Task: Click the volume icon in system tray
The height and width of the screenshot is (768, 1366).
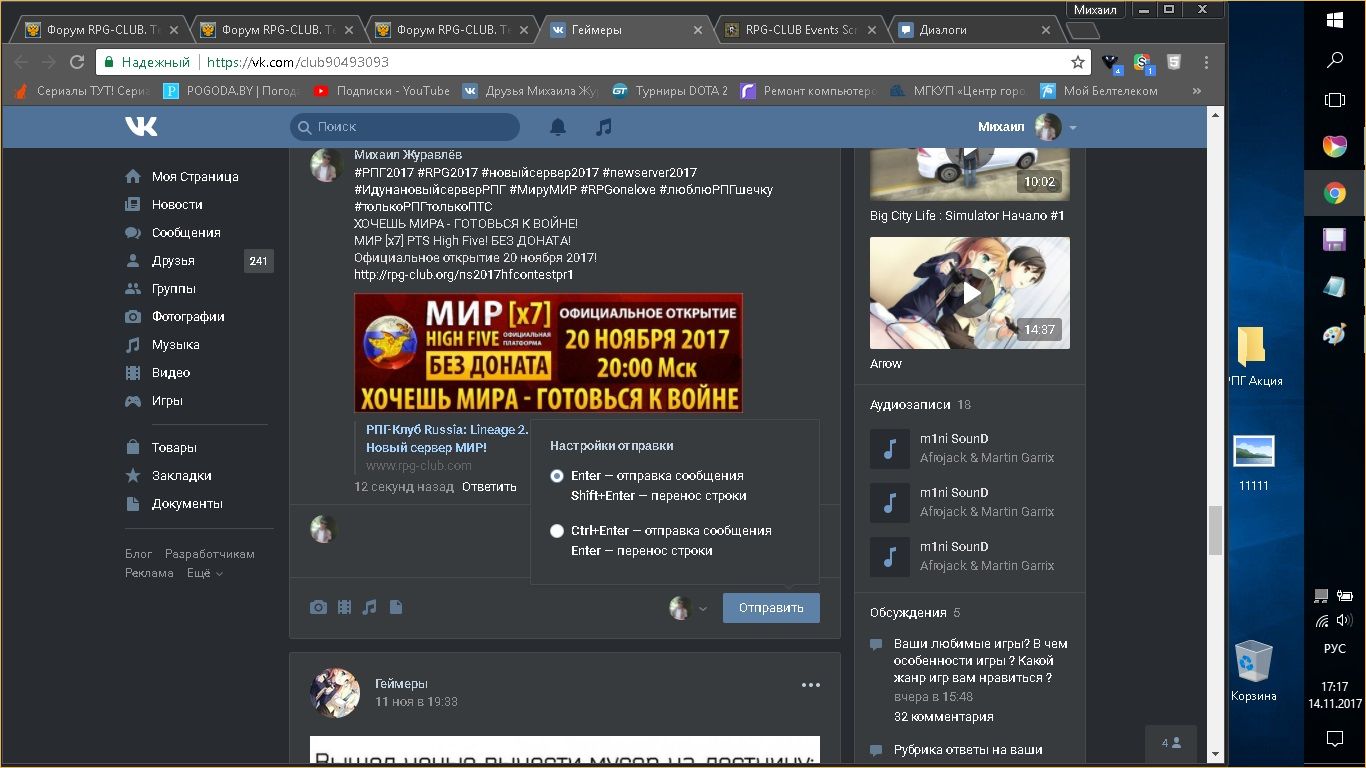Action: [1344, 620]
